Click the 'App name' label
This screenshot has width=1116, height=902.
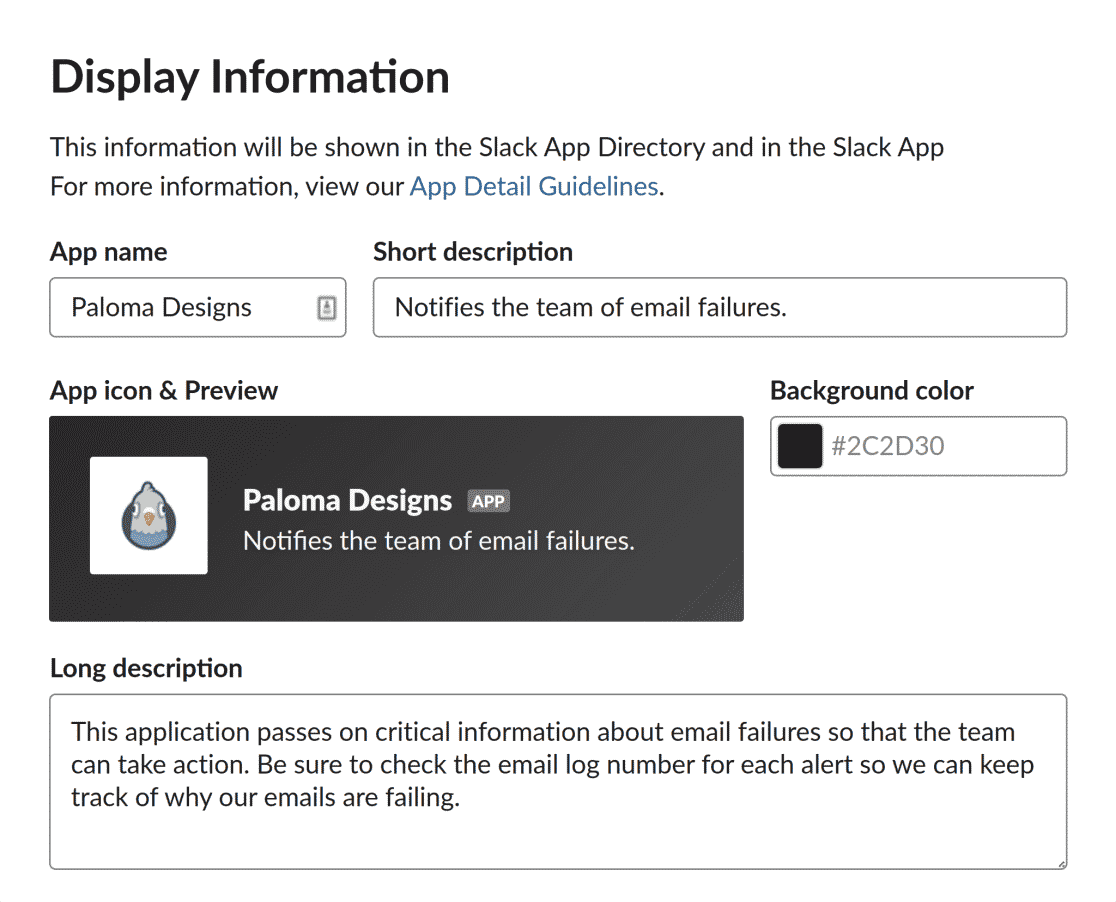click(108, 252)
